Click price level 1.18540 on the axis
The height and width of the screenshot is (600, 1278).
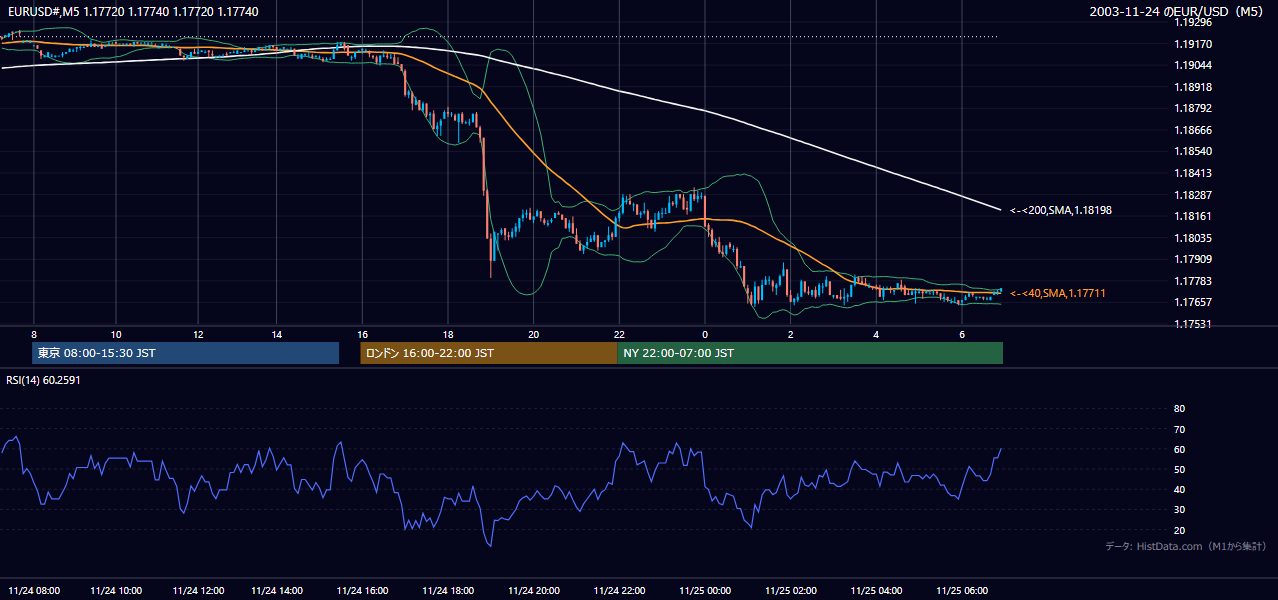coord(1192,151)
